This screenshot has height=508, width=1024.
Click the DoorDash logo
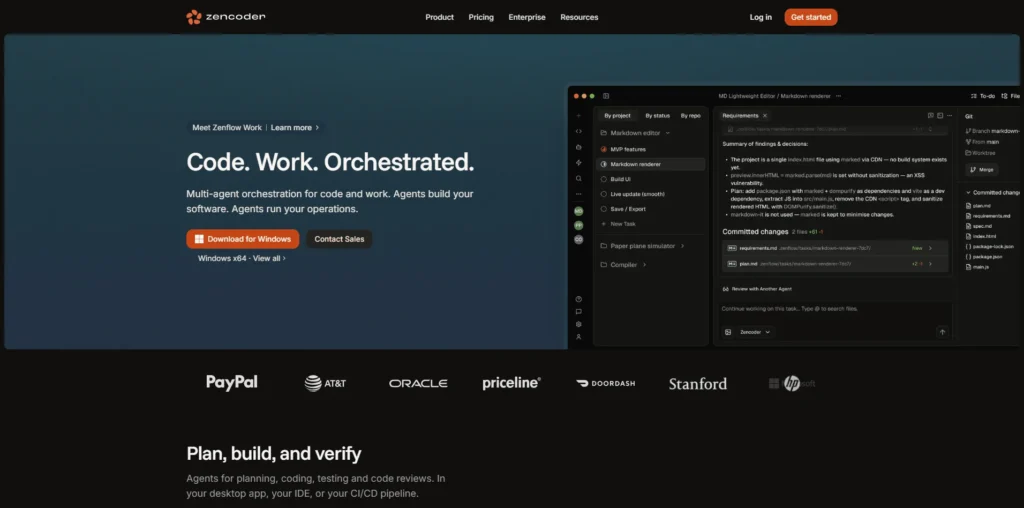tap(605, 383)
